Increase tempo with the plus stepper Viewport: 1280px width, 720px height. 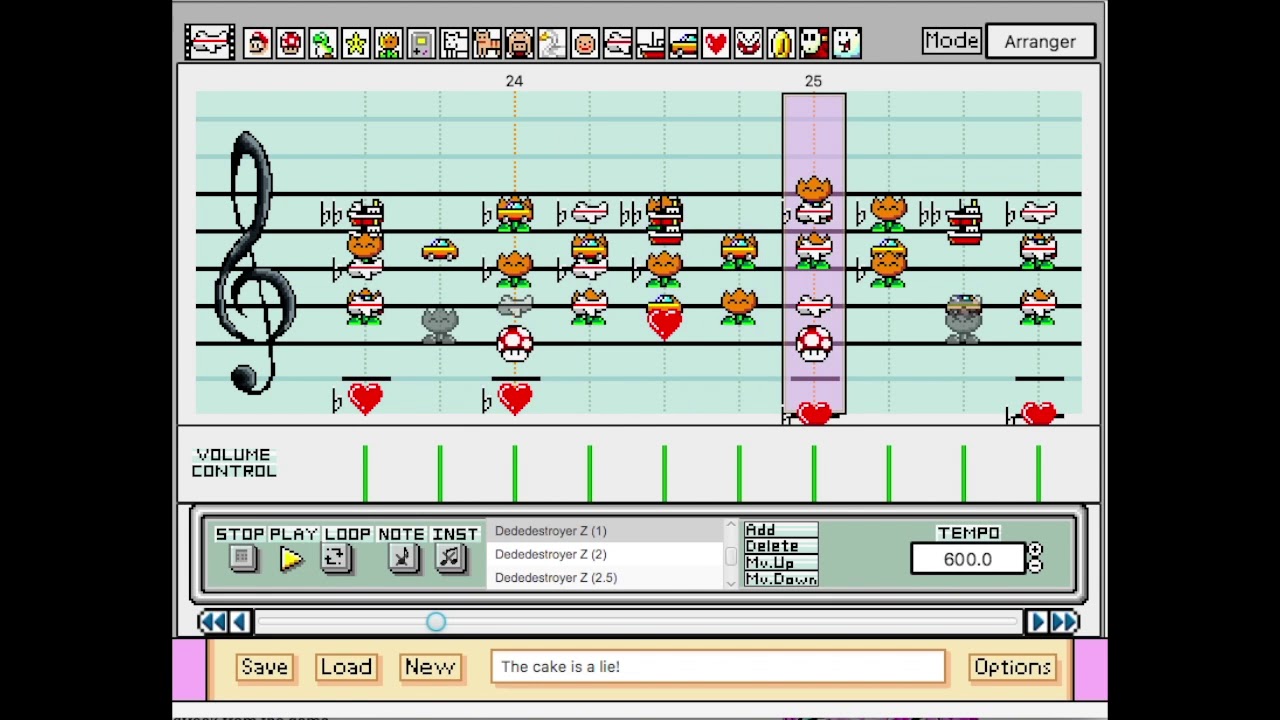pos(1035,550)
